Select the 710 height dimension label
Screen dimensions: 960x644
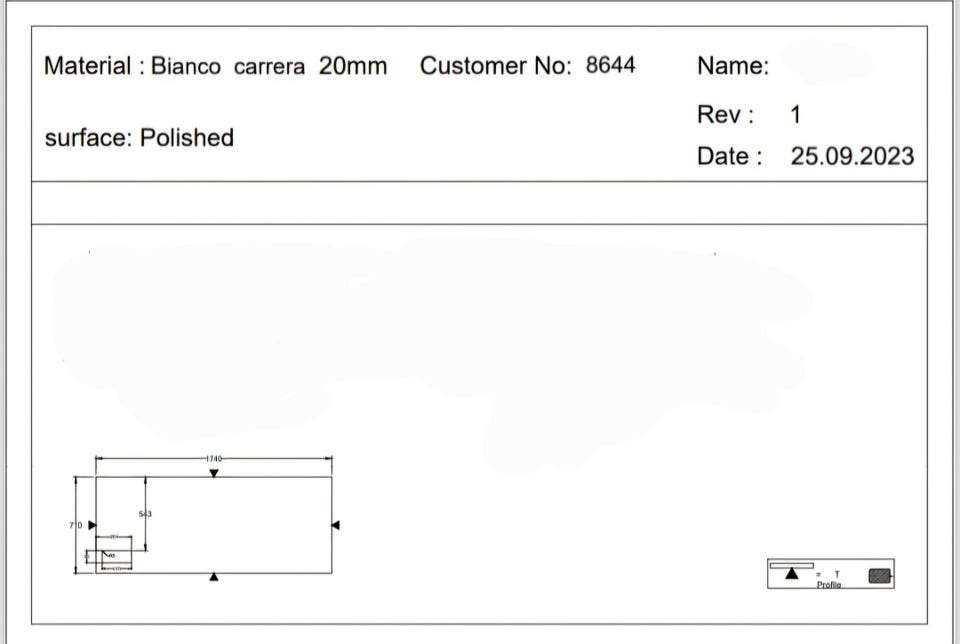76,525
